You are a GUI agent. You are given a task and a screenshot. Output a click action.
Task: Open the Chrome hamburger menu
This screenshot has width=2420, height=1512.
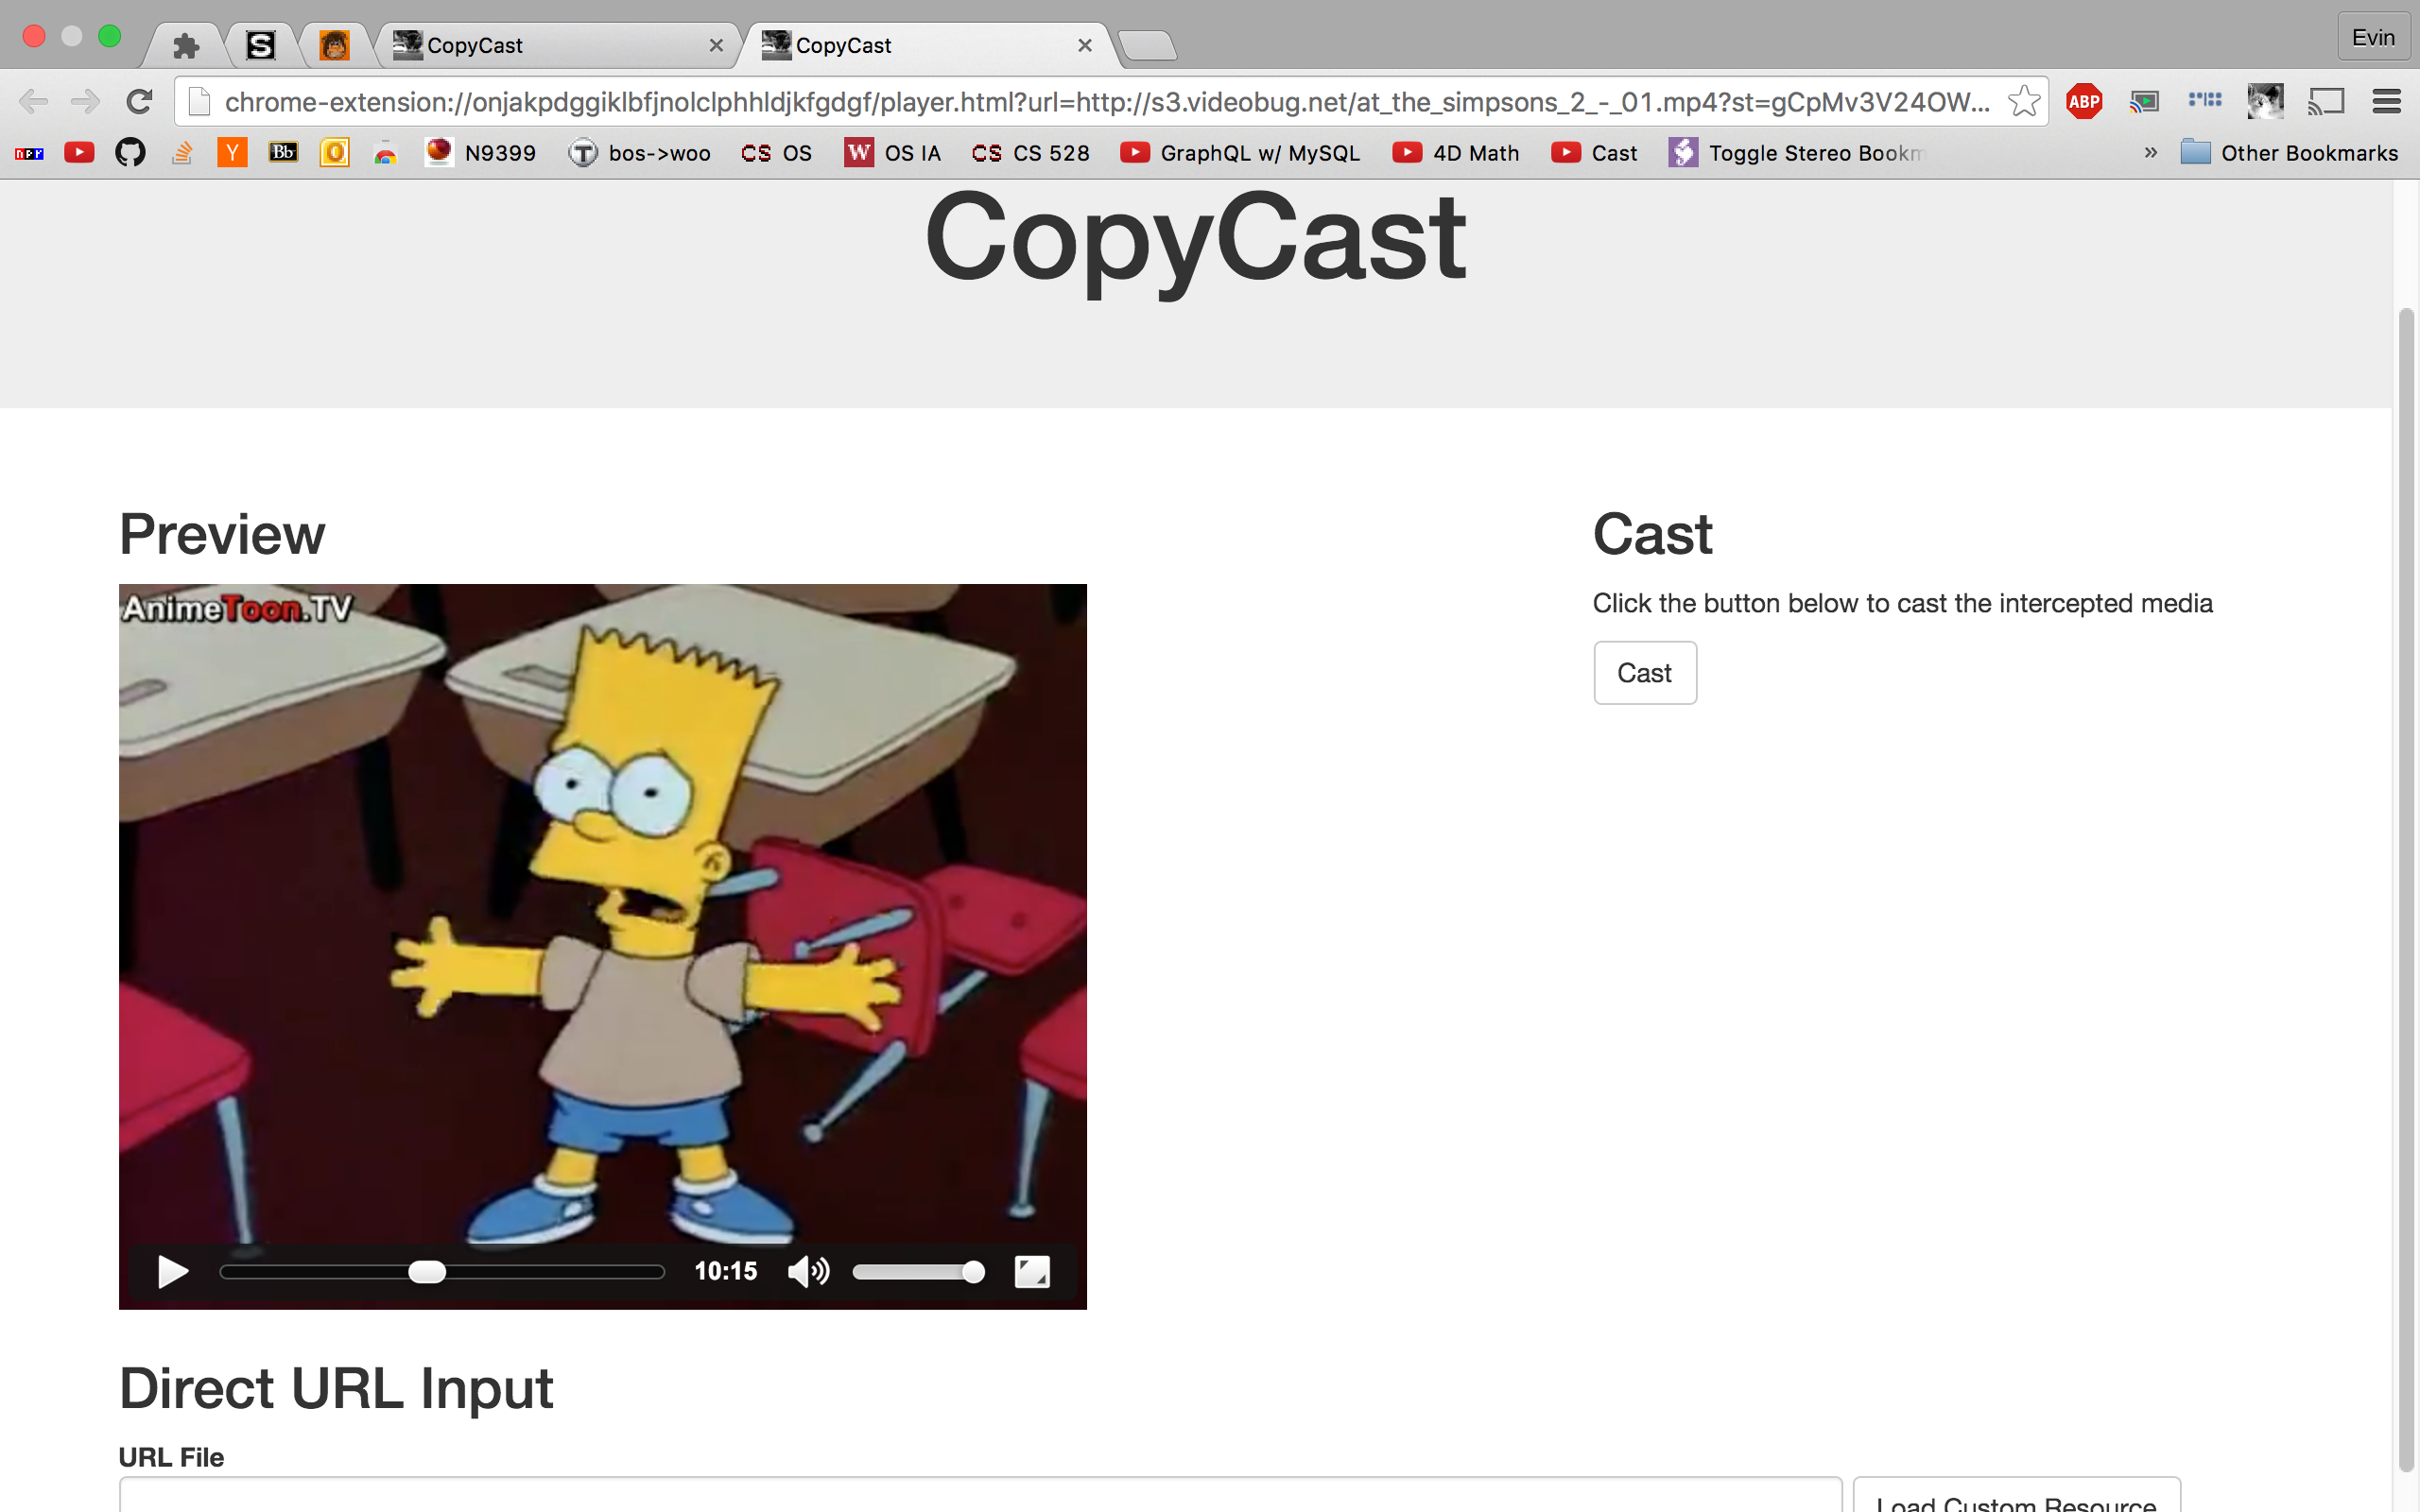point(2386,101)
